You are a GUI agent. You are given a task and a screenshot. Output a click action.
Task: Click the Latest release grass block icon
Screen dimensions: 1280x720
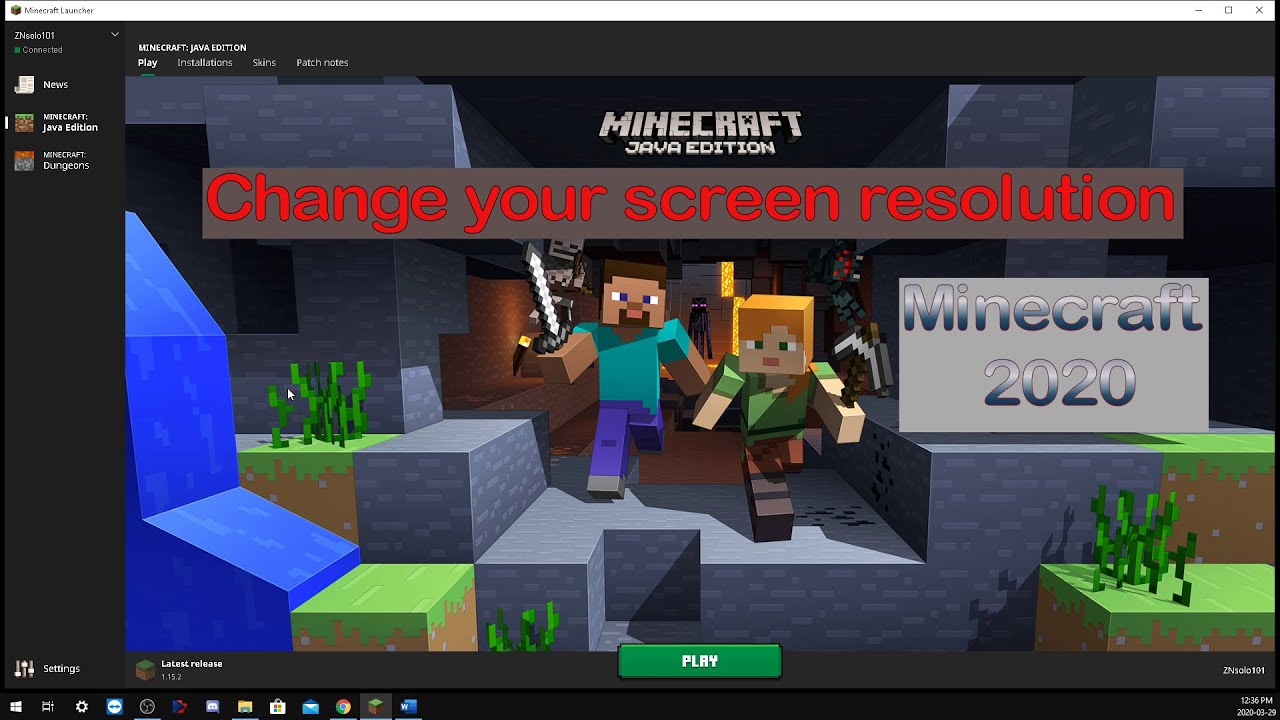coord(146,670)
